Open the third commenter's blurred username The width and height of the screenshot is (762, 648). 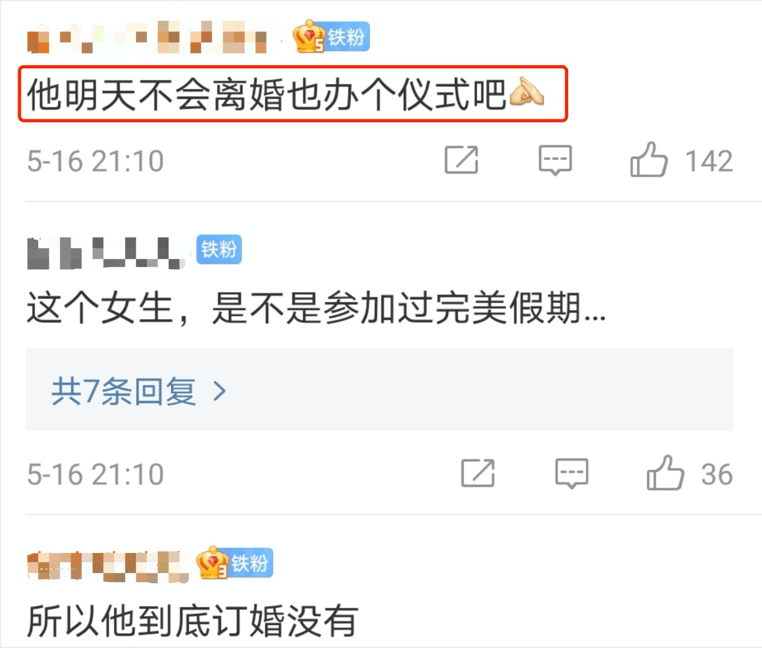[107, 566]
